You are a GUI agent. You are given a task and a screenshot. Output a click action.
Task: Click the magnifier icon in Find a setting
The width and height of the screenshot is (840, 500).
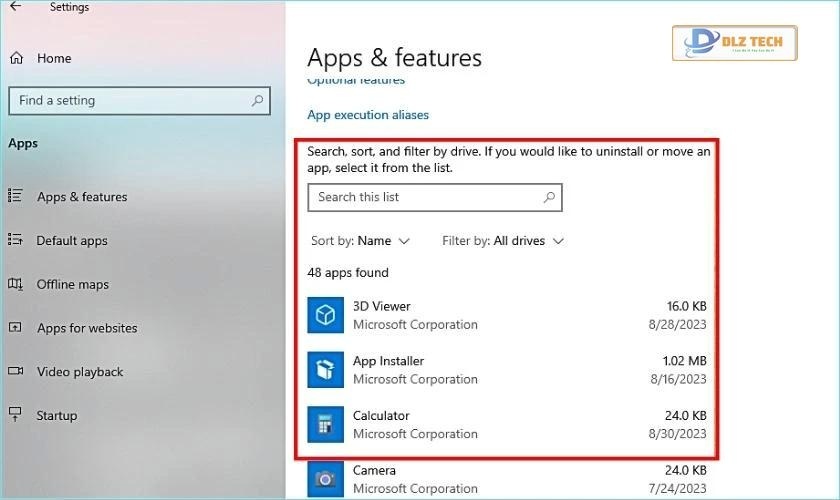coord(258,101)
